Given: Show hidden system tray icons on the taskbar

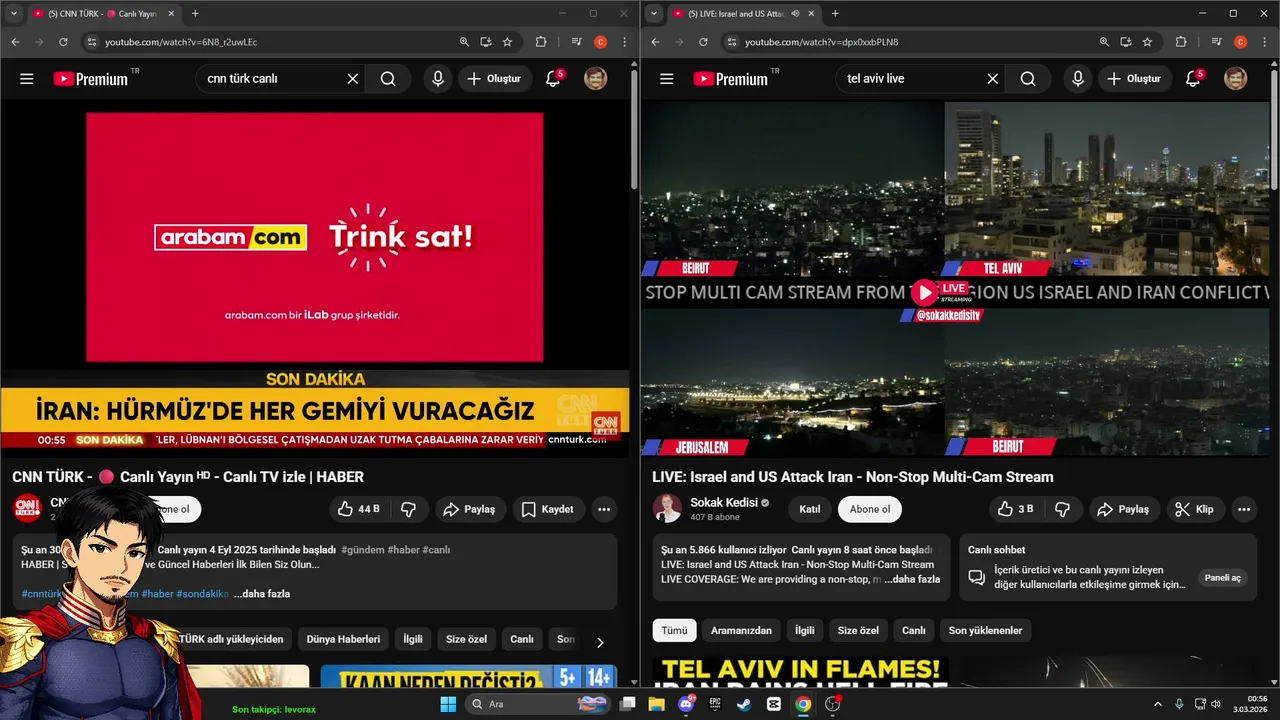Looking at the screenshot, I should 1158,704.
